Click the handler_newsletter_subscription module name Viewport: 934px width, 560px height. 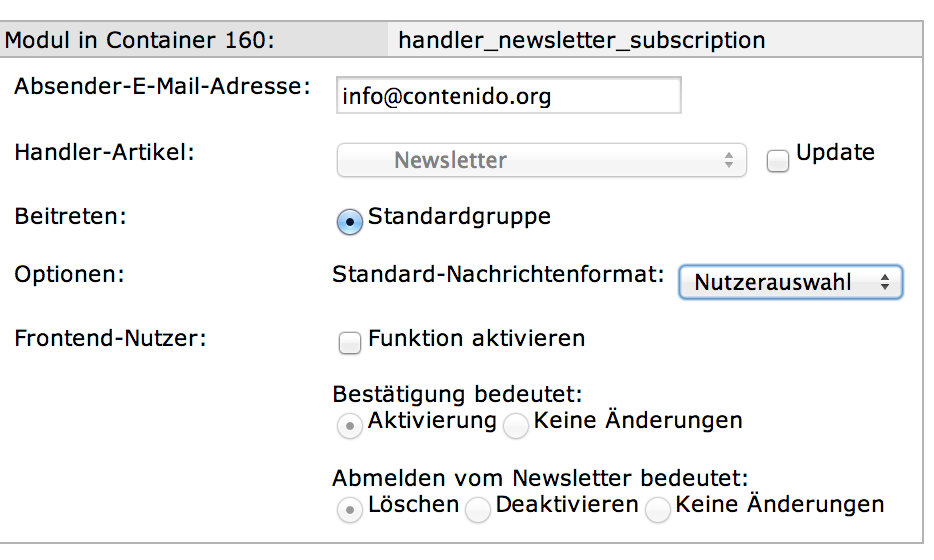pyautogui.click(x=581, y=41)
